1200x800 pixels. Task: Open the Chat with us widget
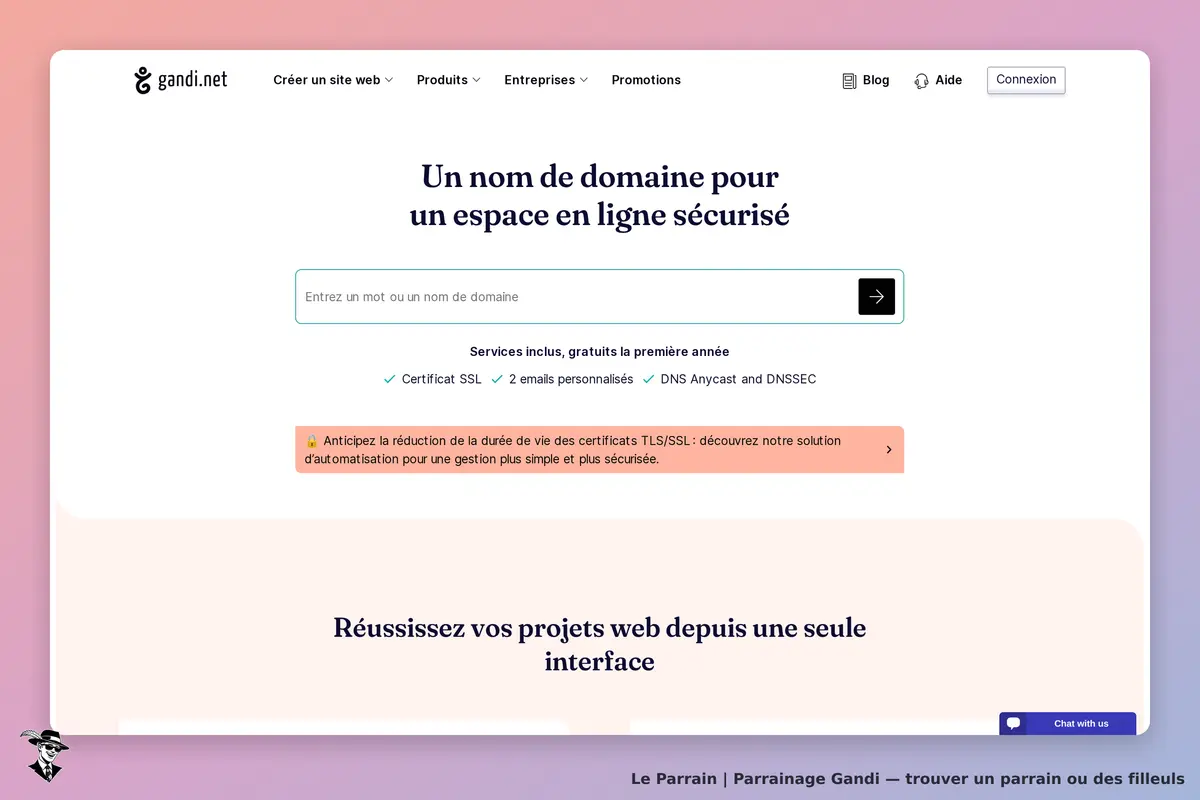(x=1067, y=723)
